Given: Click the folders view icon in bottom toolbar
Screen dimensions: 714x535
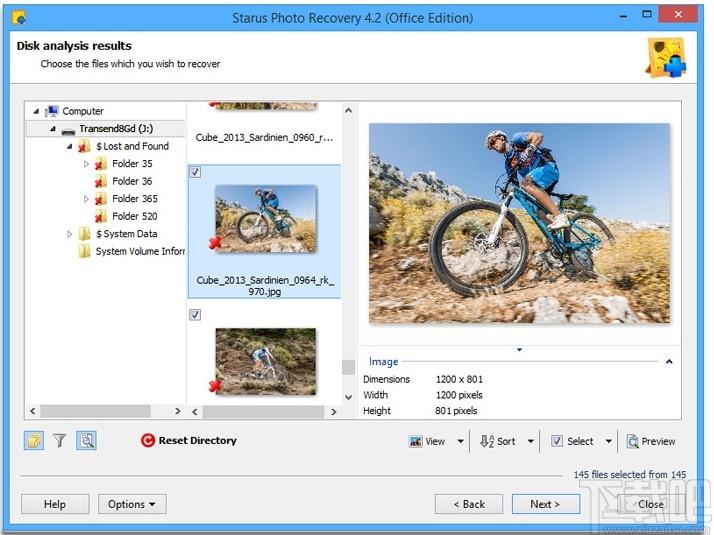Looking at the screenshot, I should [34, 440].
